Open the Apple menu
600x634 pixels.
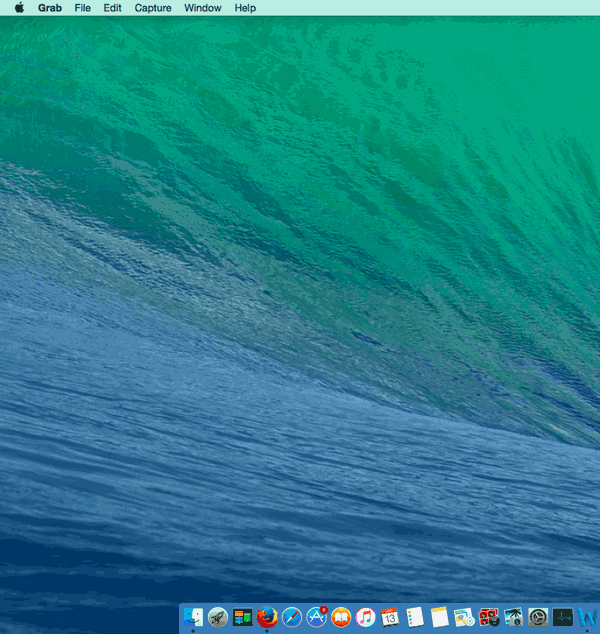(x=19, y=8)
